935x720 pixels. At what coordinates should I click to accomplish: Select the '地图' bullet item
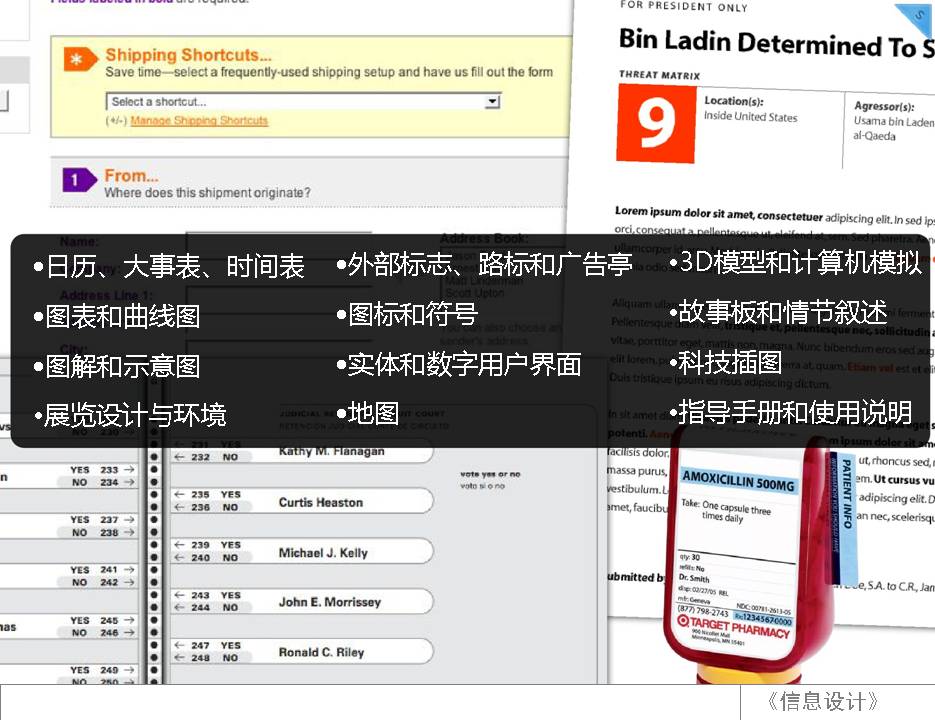374,413
